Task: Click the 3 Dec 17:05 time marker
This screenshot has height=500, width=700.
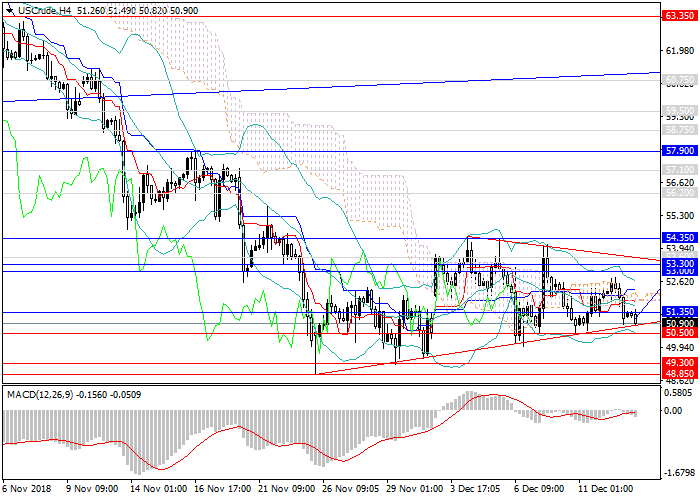Action: point(475,491)
